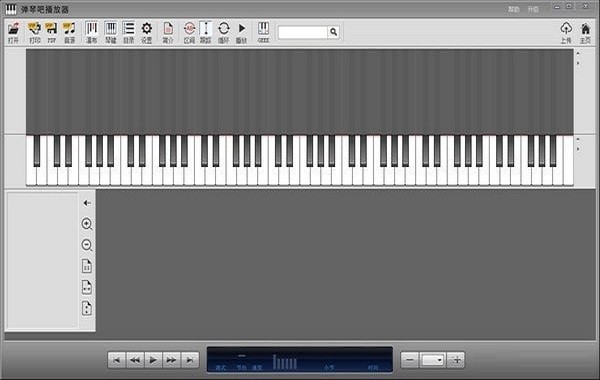This screenshot has height=380, width=600.
Task: Toggle 循环 loop playback
Action: 223,32
